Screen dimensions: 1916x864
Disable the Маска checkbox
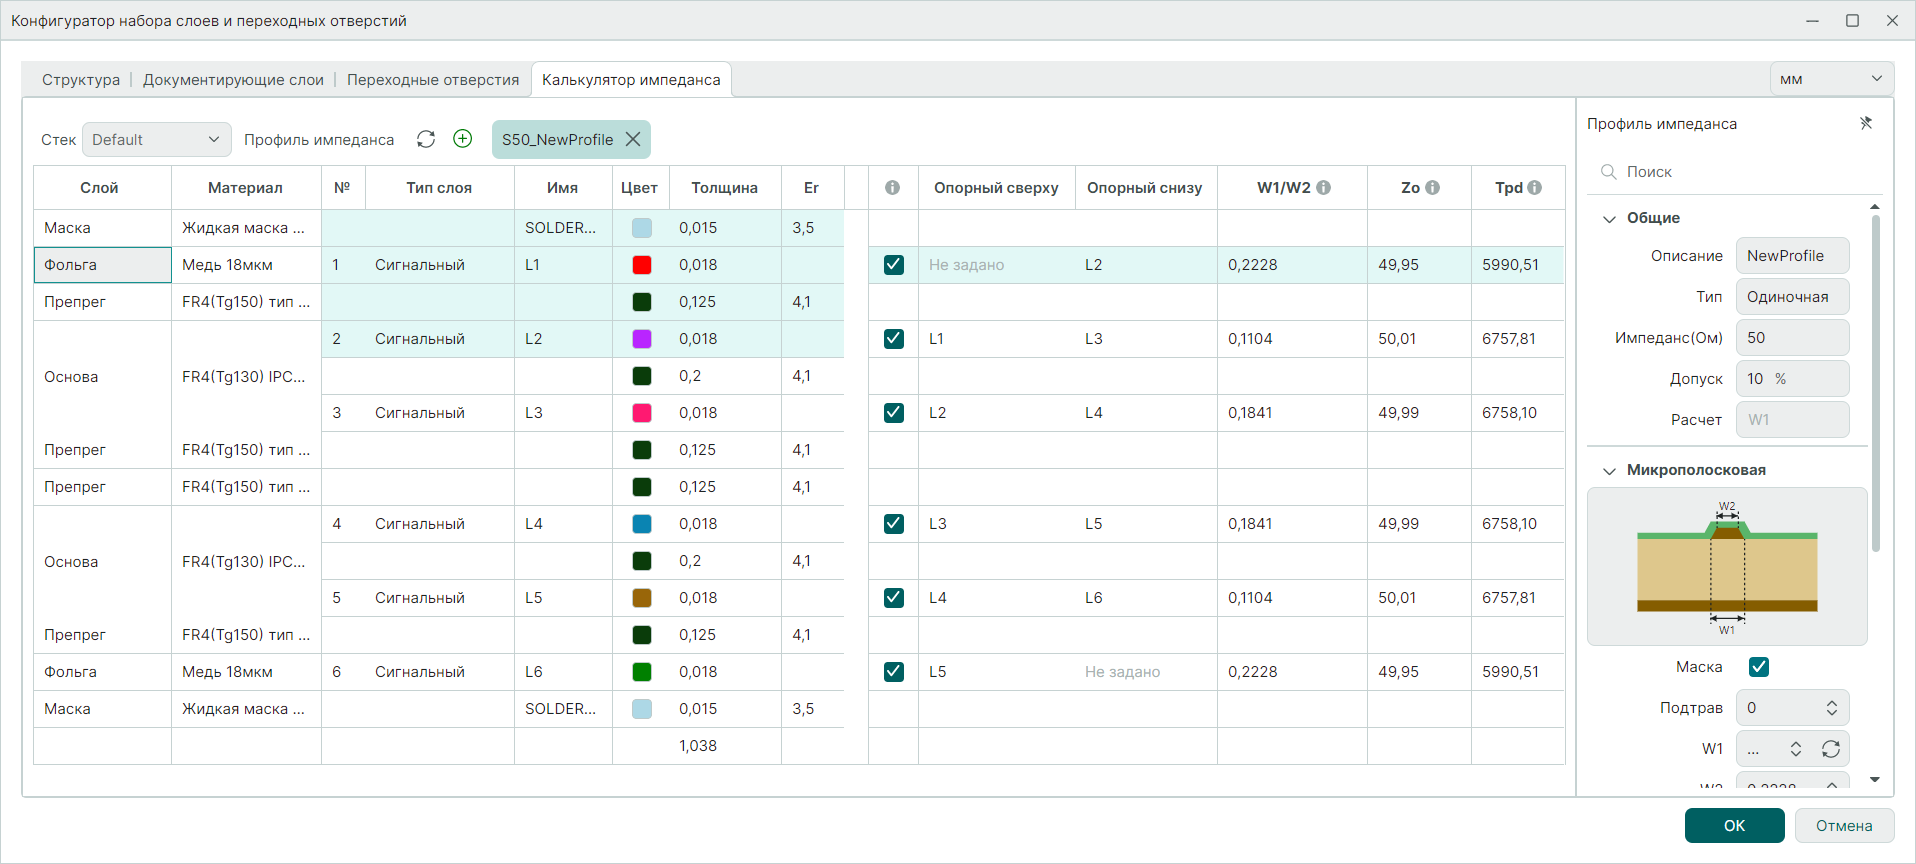pyautogui.click(x=1758, y=667)
